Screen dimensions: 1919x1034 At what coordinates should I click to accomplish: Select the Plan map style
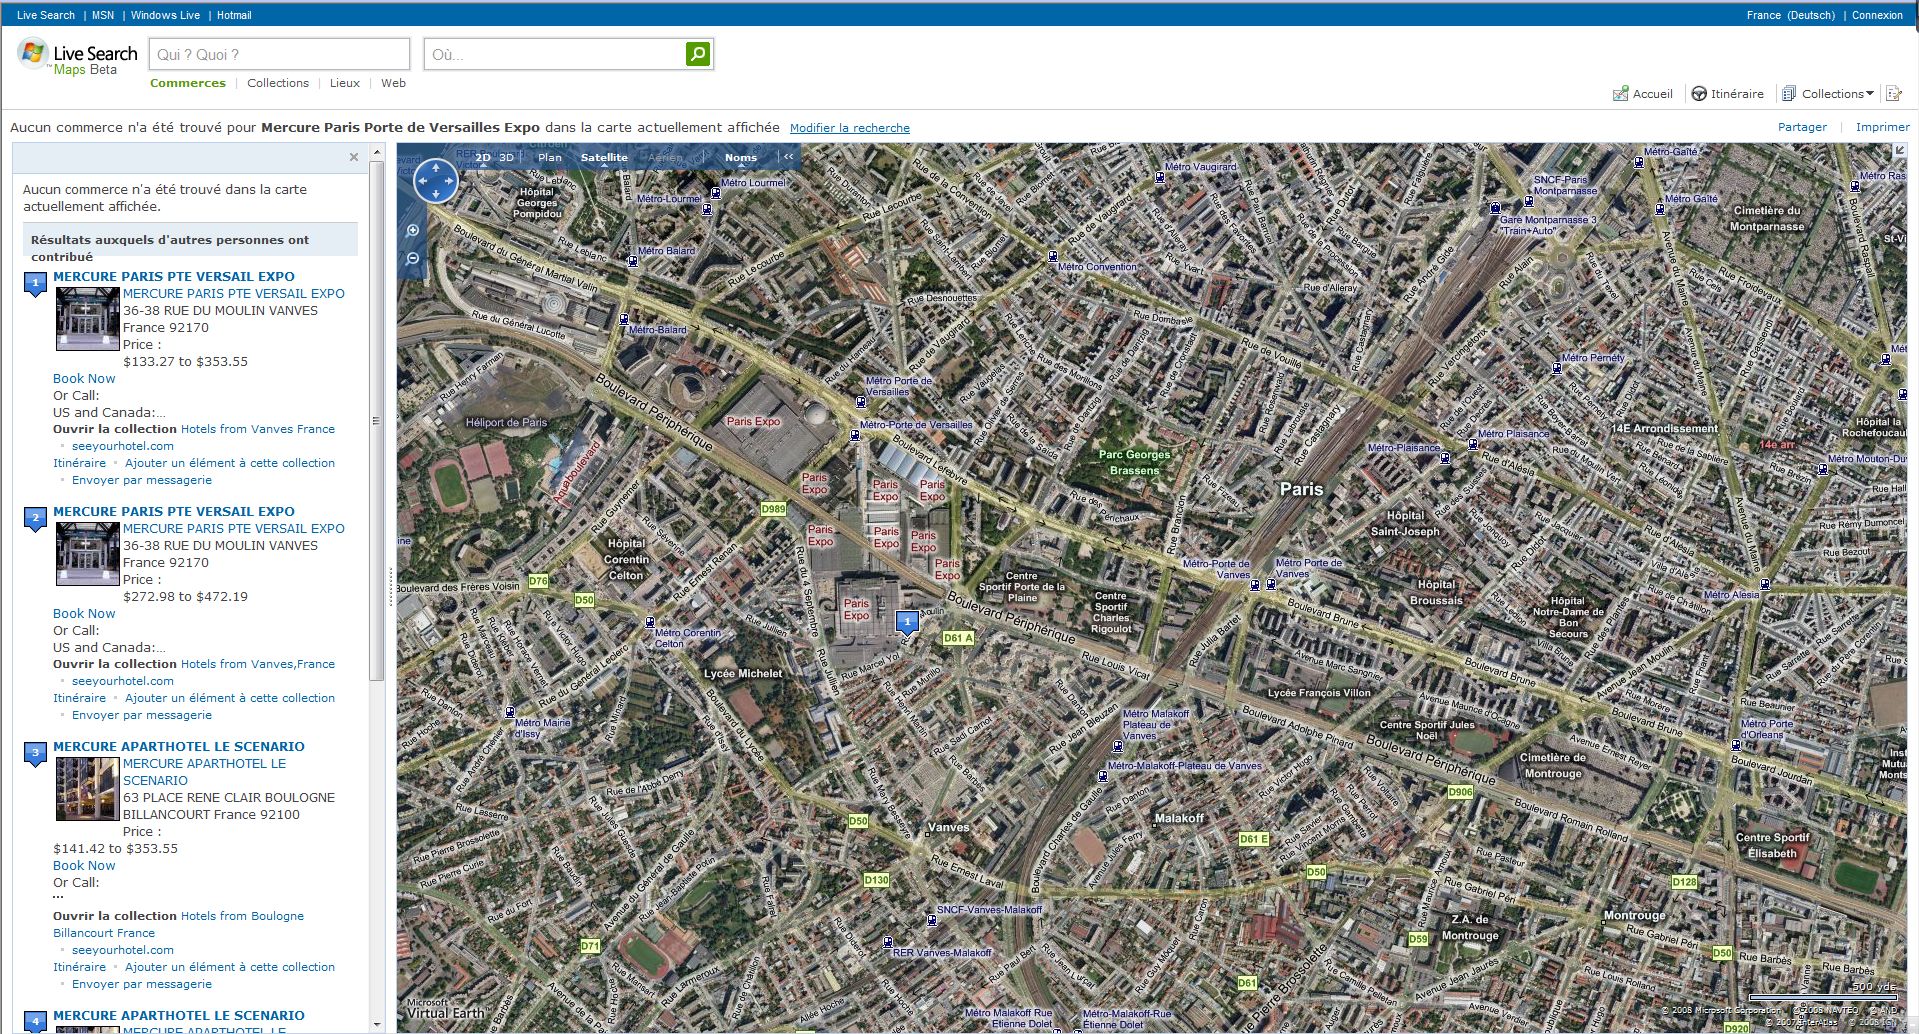pos(550,158)
